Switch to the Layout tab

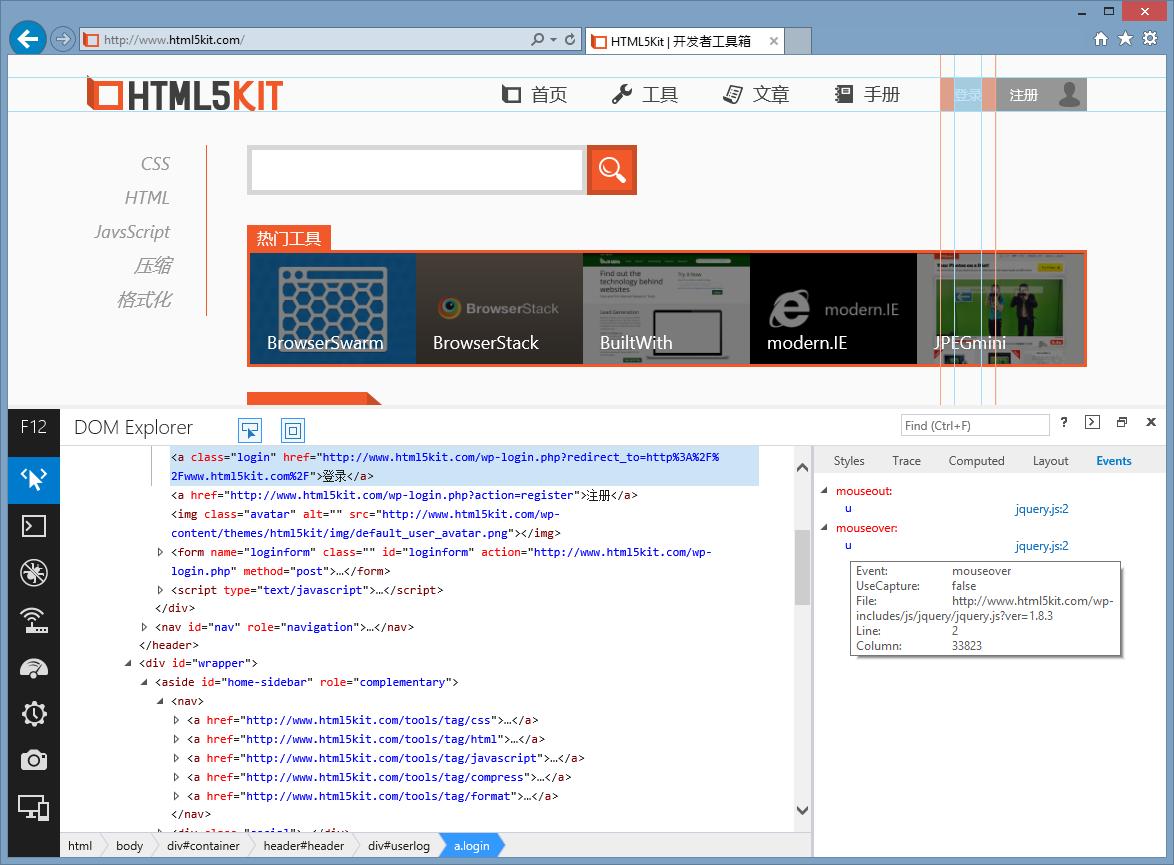[1050, 461]
